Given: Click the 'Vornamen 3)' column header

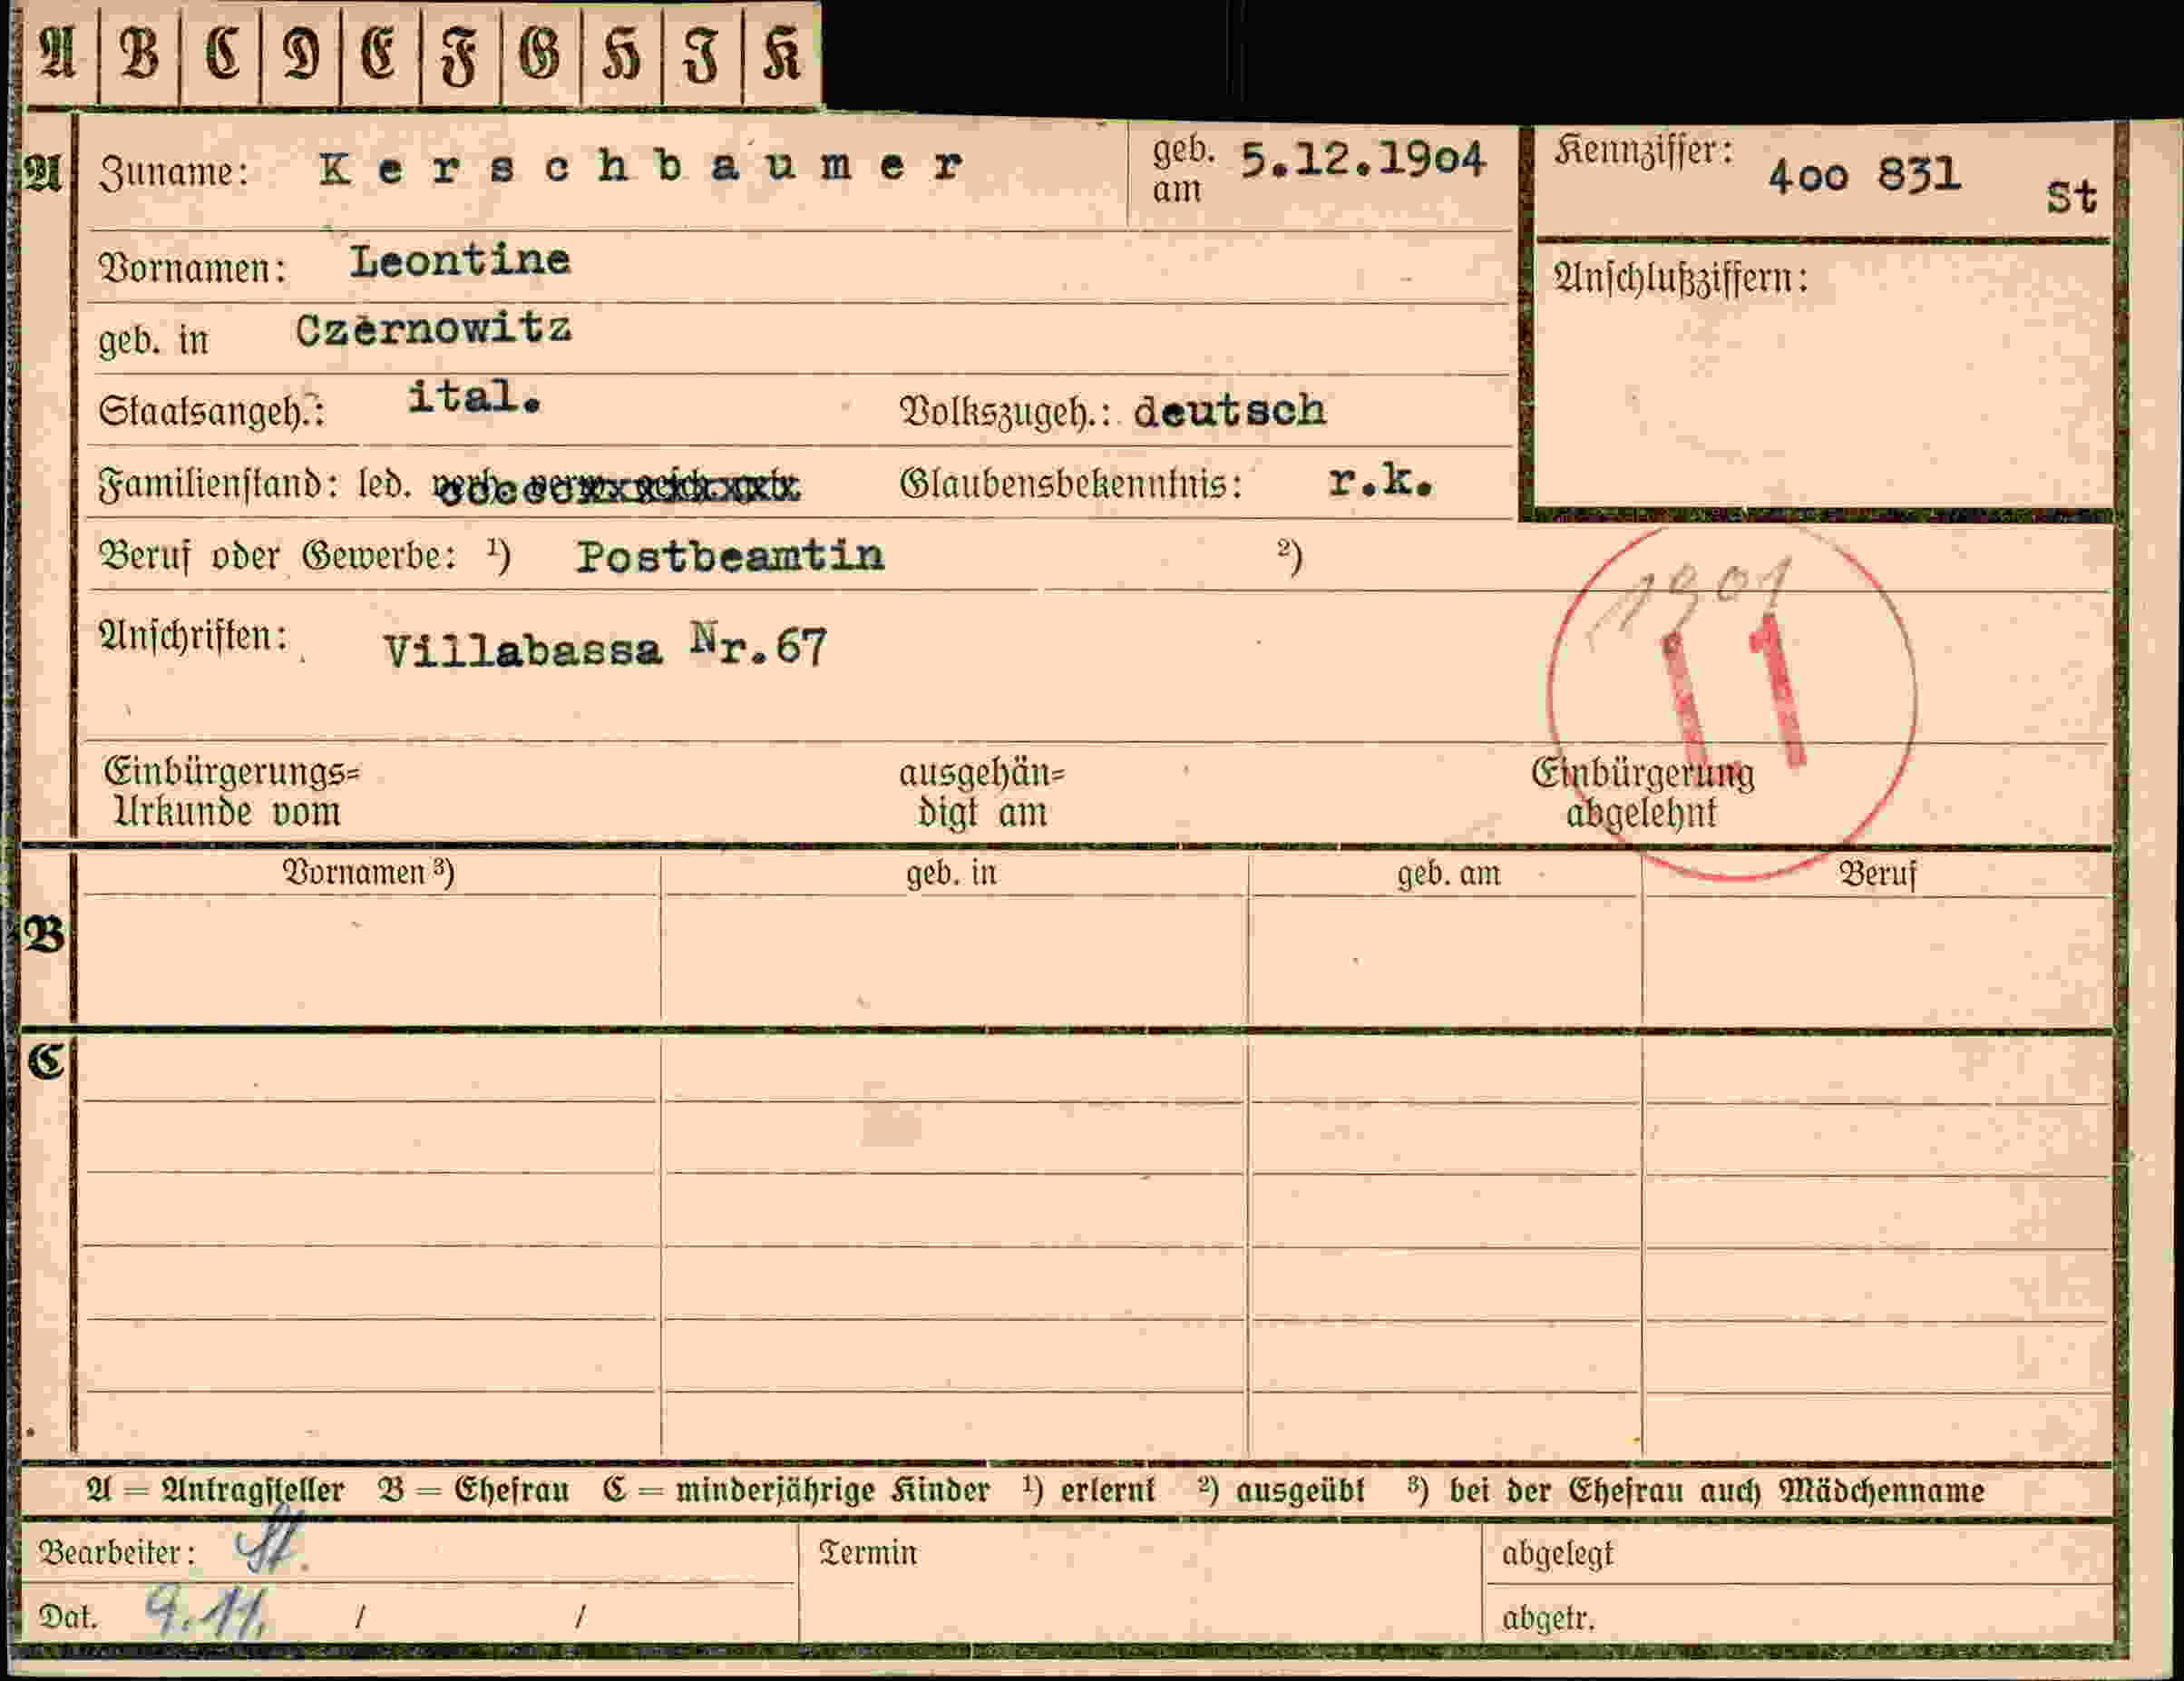Looking at the screenshot, I should pos(369,873).
